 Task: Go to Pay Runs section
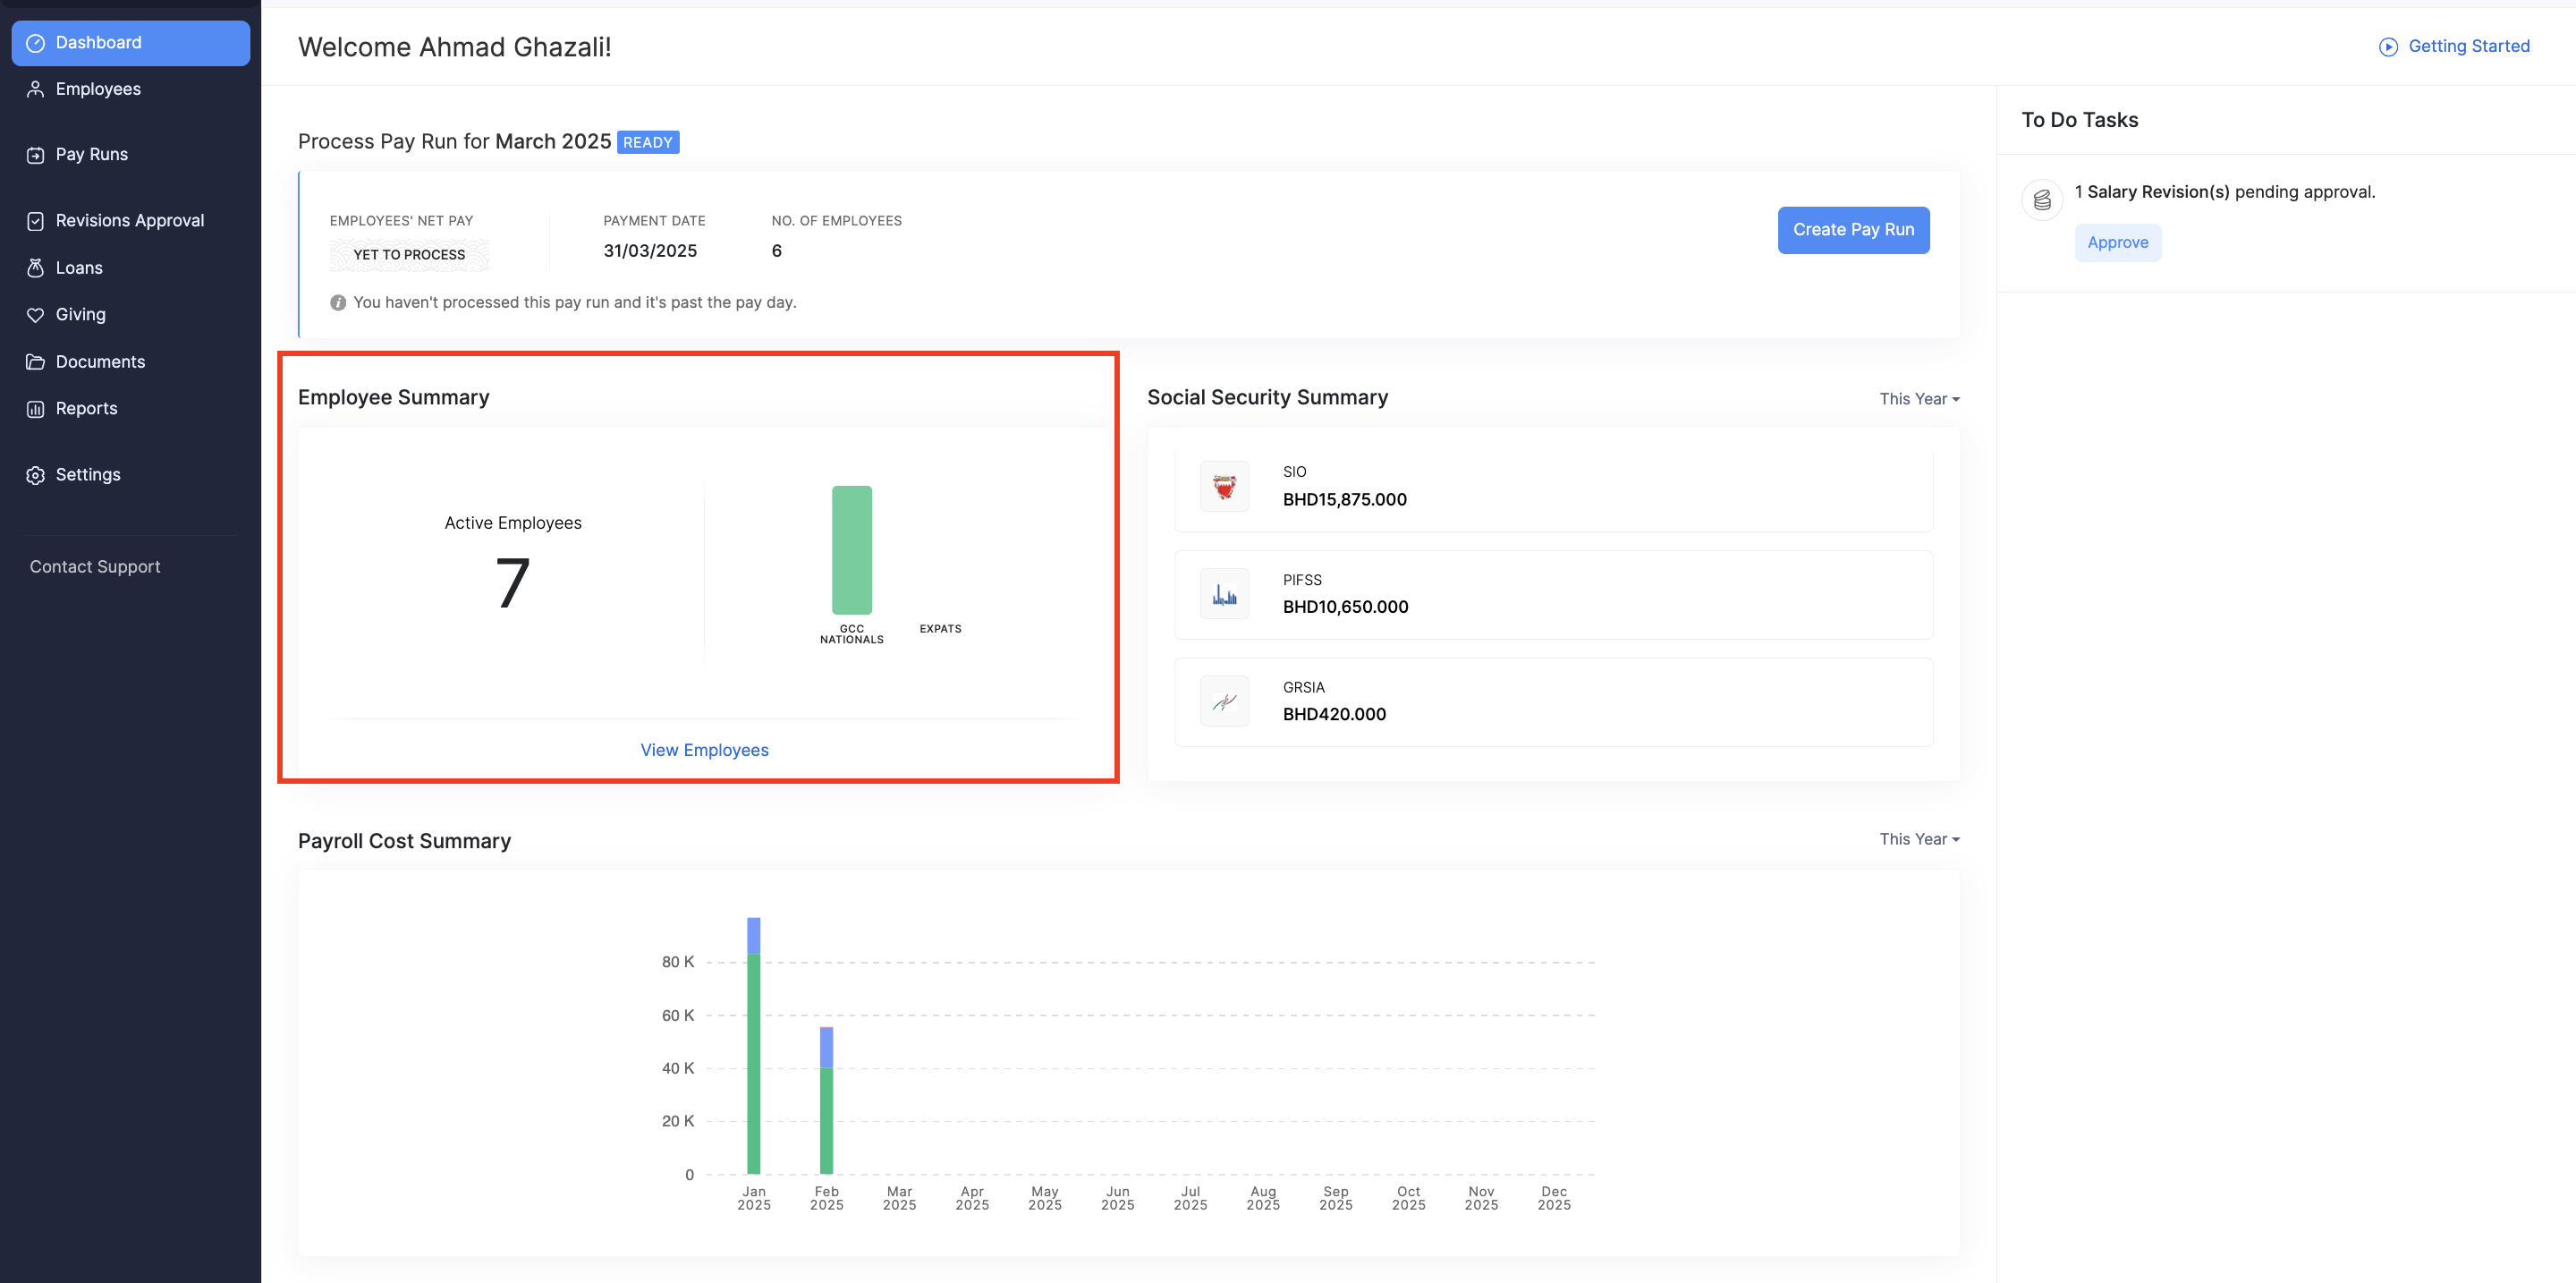pyautogui.click(x=91, y=155)
